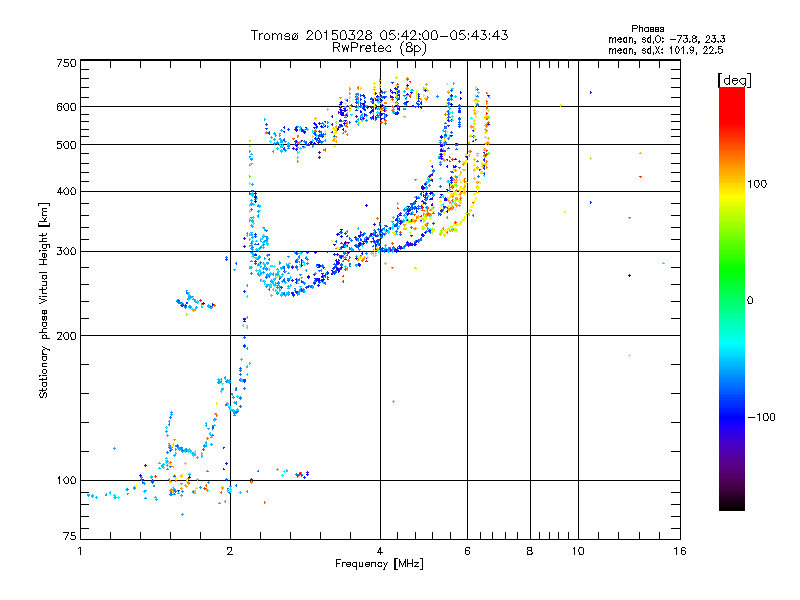
Task: Click the 'Frequency [MHz]' axis label
Action: click(x=379, y=564)
